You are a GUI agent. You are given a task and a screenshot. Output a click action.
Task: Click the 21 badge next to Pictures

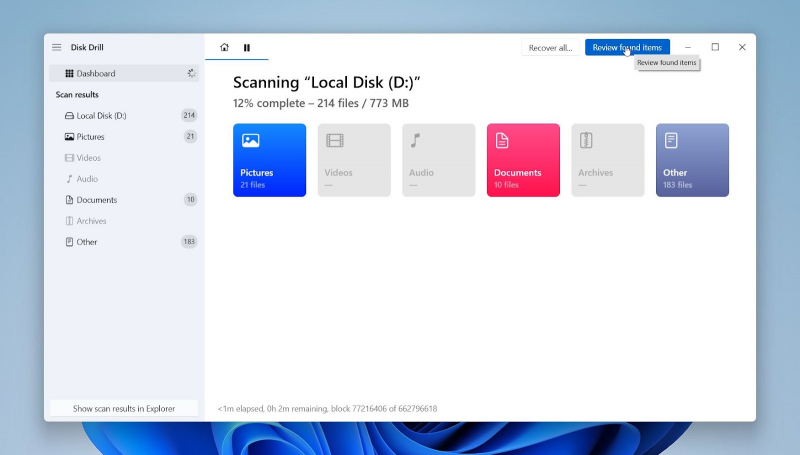(190, 136)
